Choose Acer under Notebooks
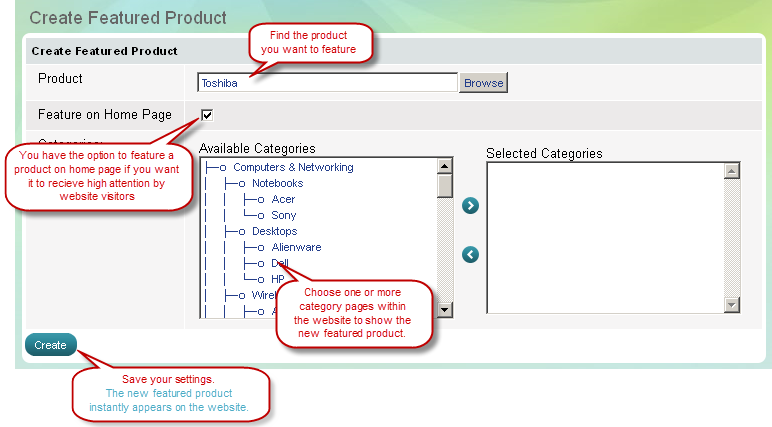This screenshot has width=772, height=427. tap(283, 199)
